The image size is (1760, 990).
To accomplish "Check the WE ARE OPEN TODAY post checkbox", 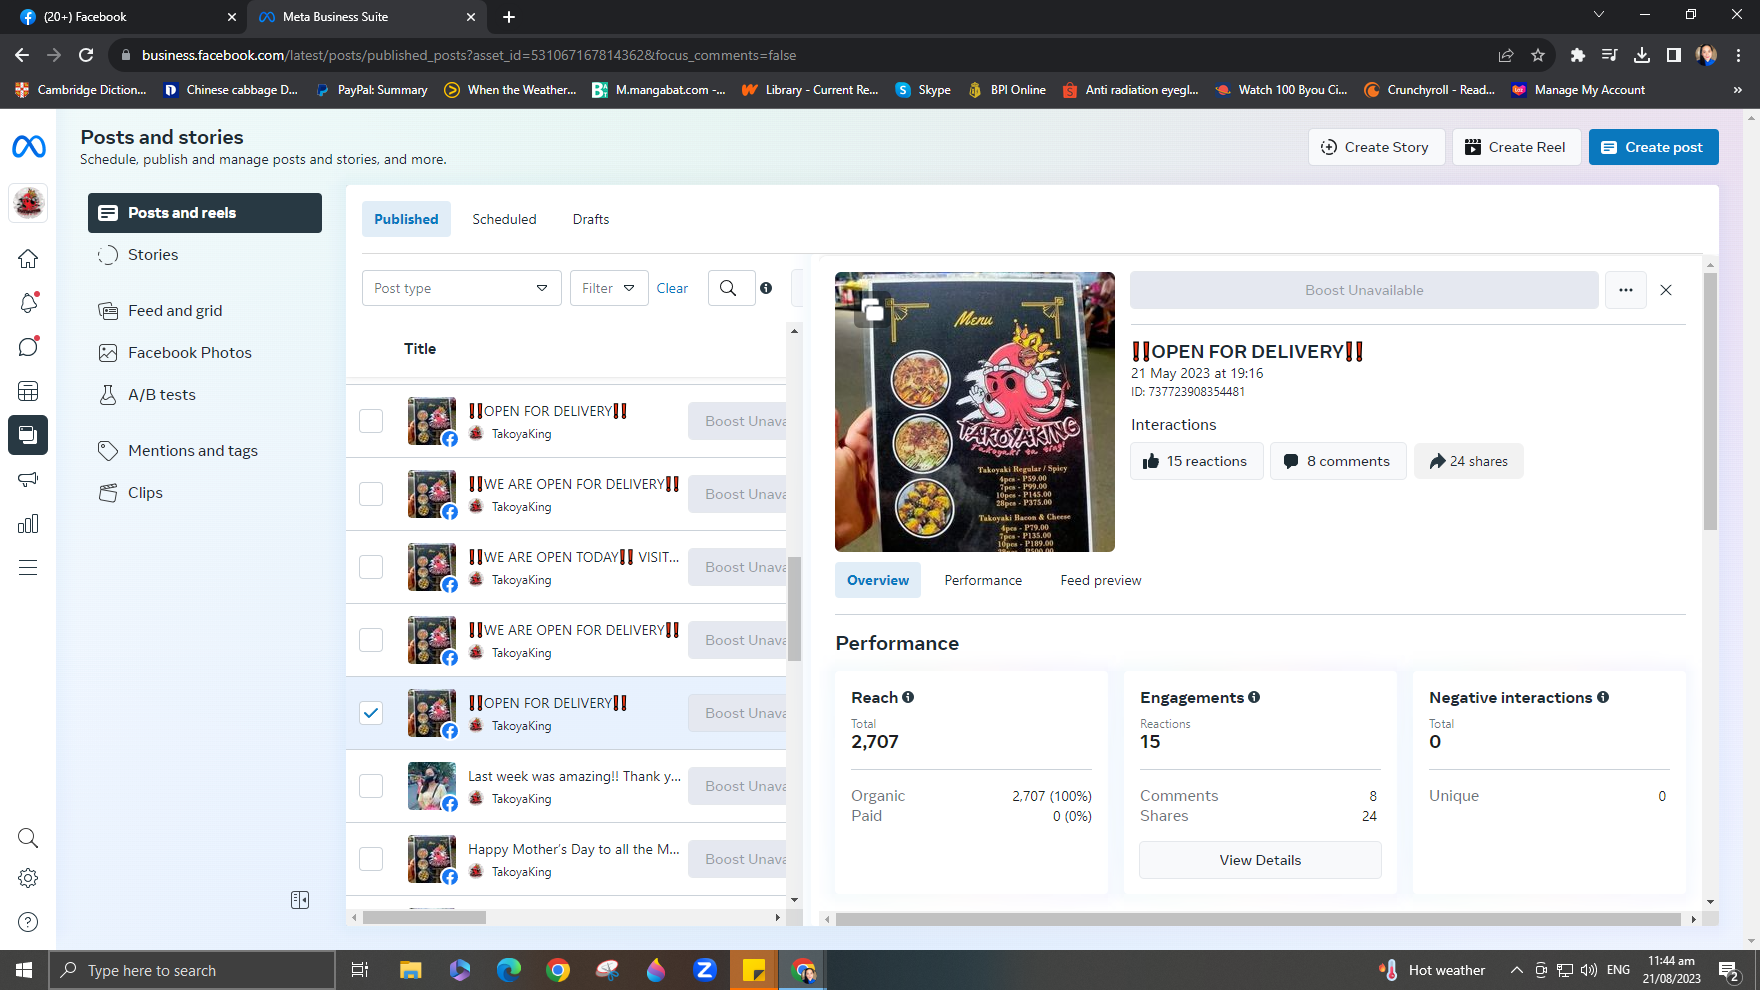I will click(371, 567).
